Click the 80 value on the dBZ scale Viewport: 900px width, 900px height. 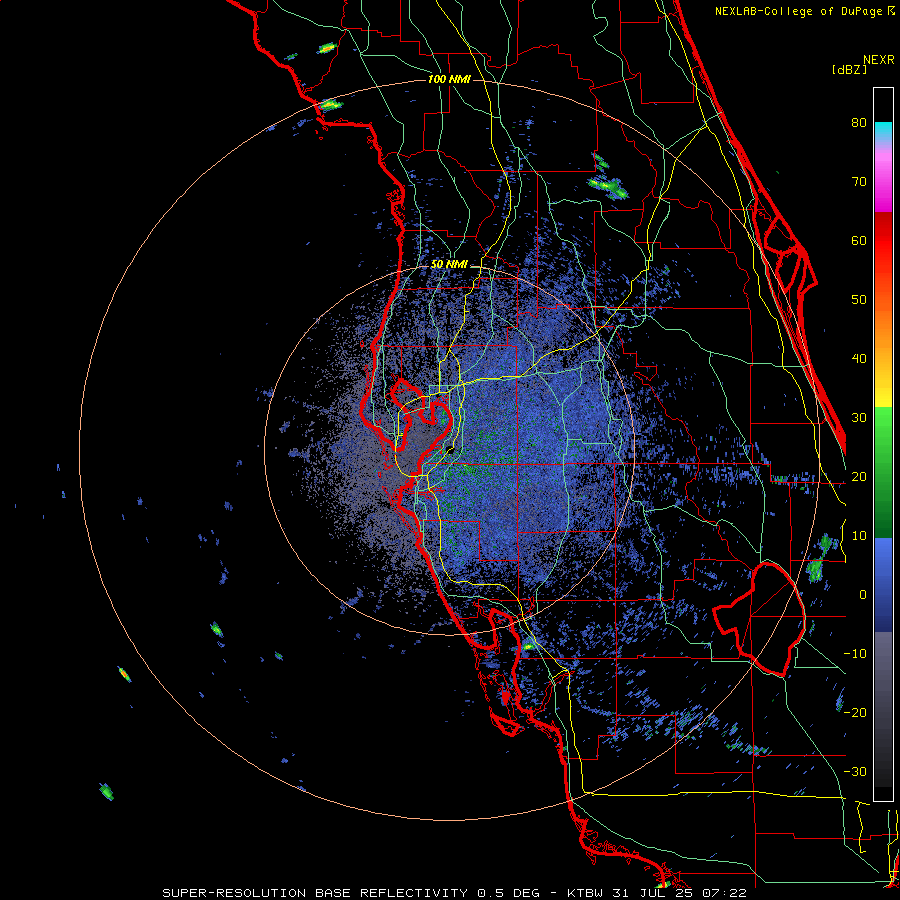[859, 122]
